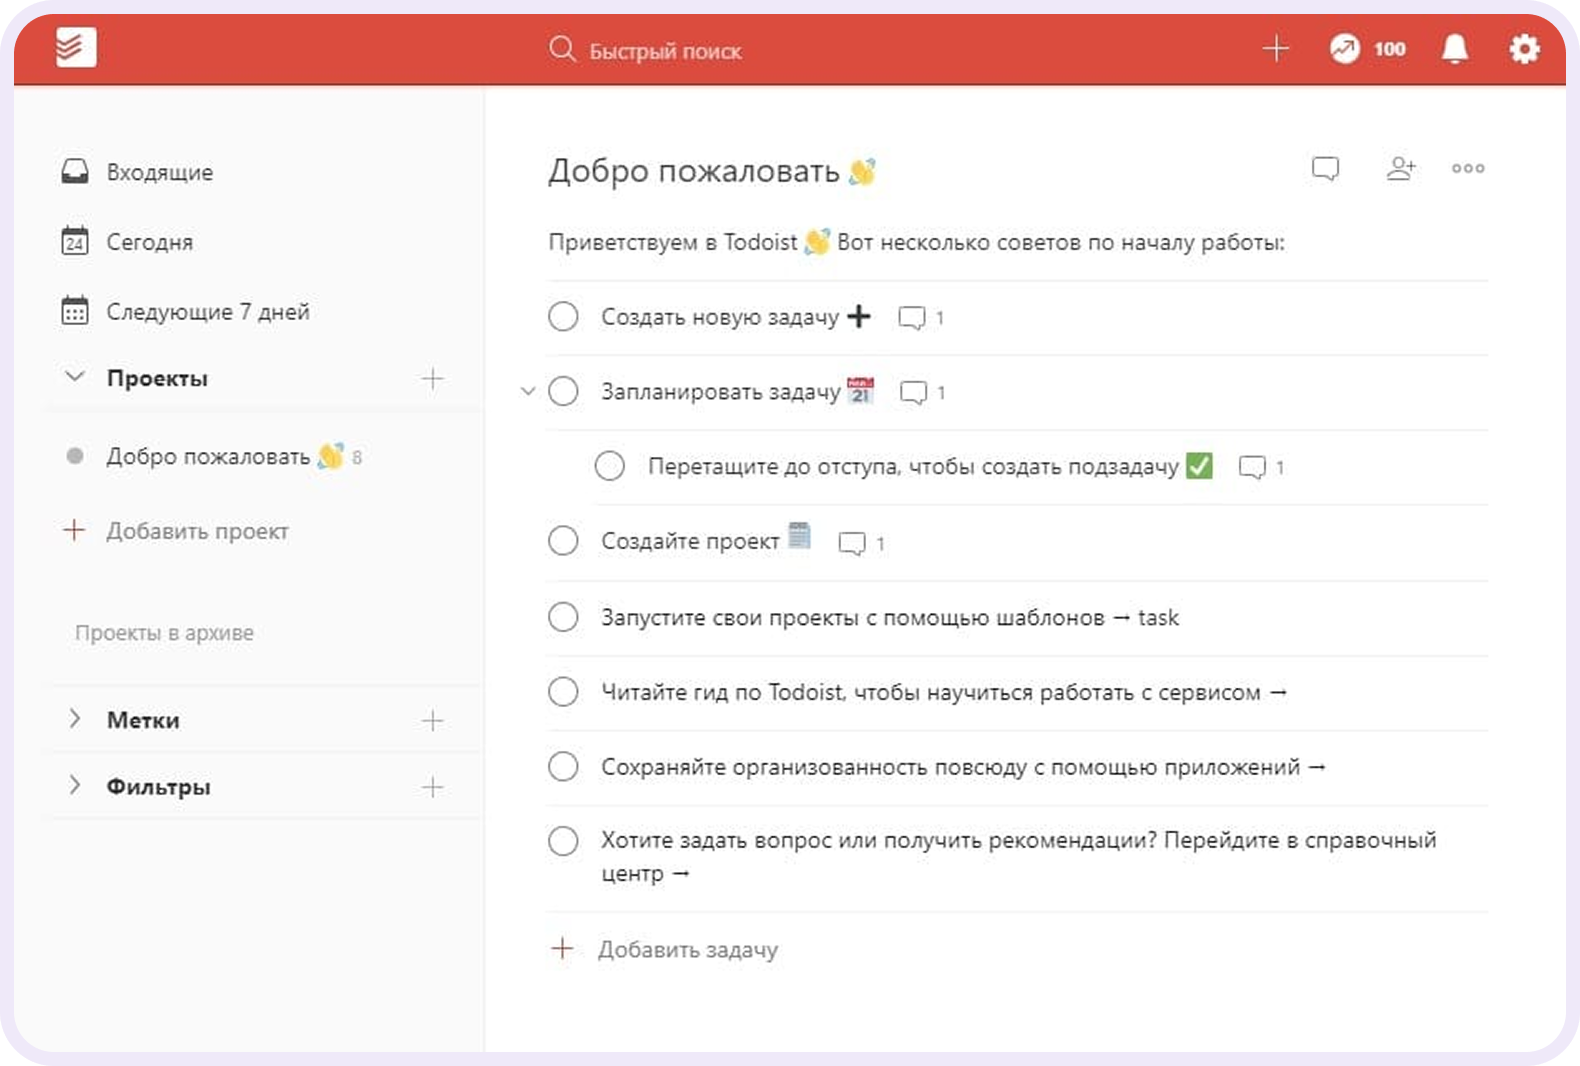Complete task Создать новую задачу
The width and height of the screenshot is (1580, 1066).
coord(563,317)
